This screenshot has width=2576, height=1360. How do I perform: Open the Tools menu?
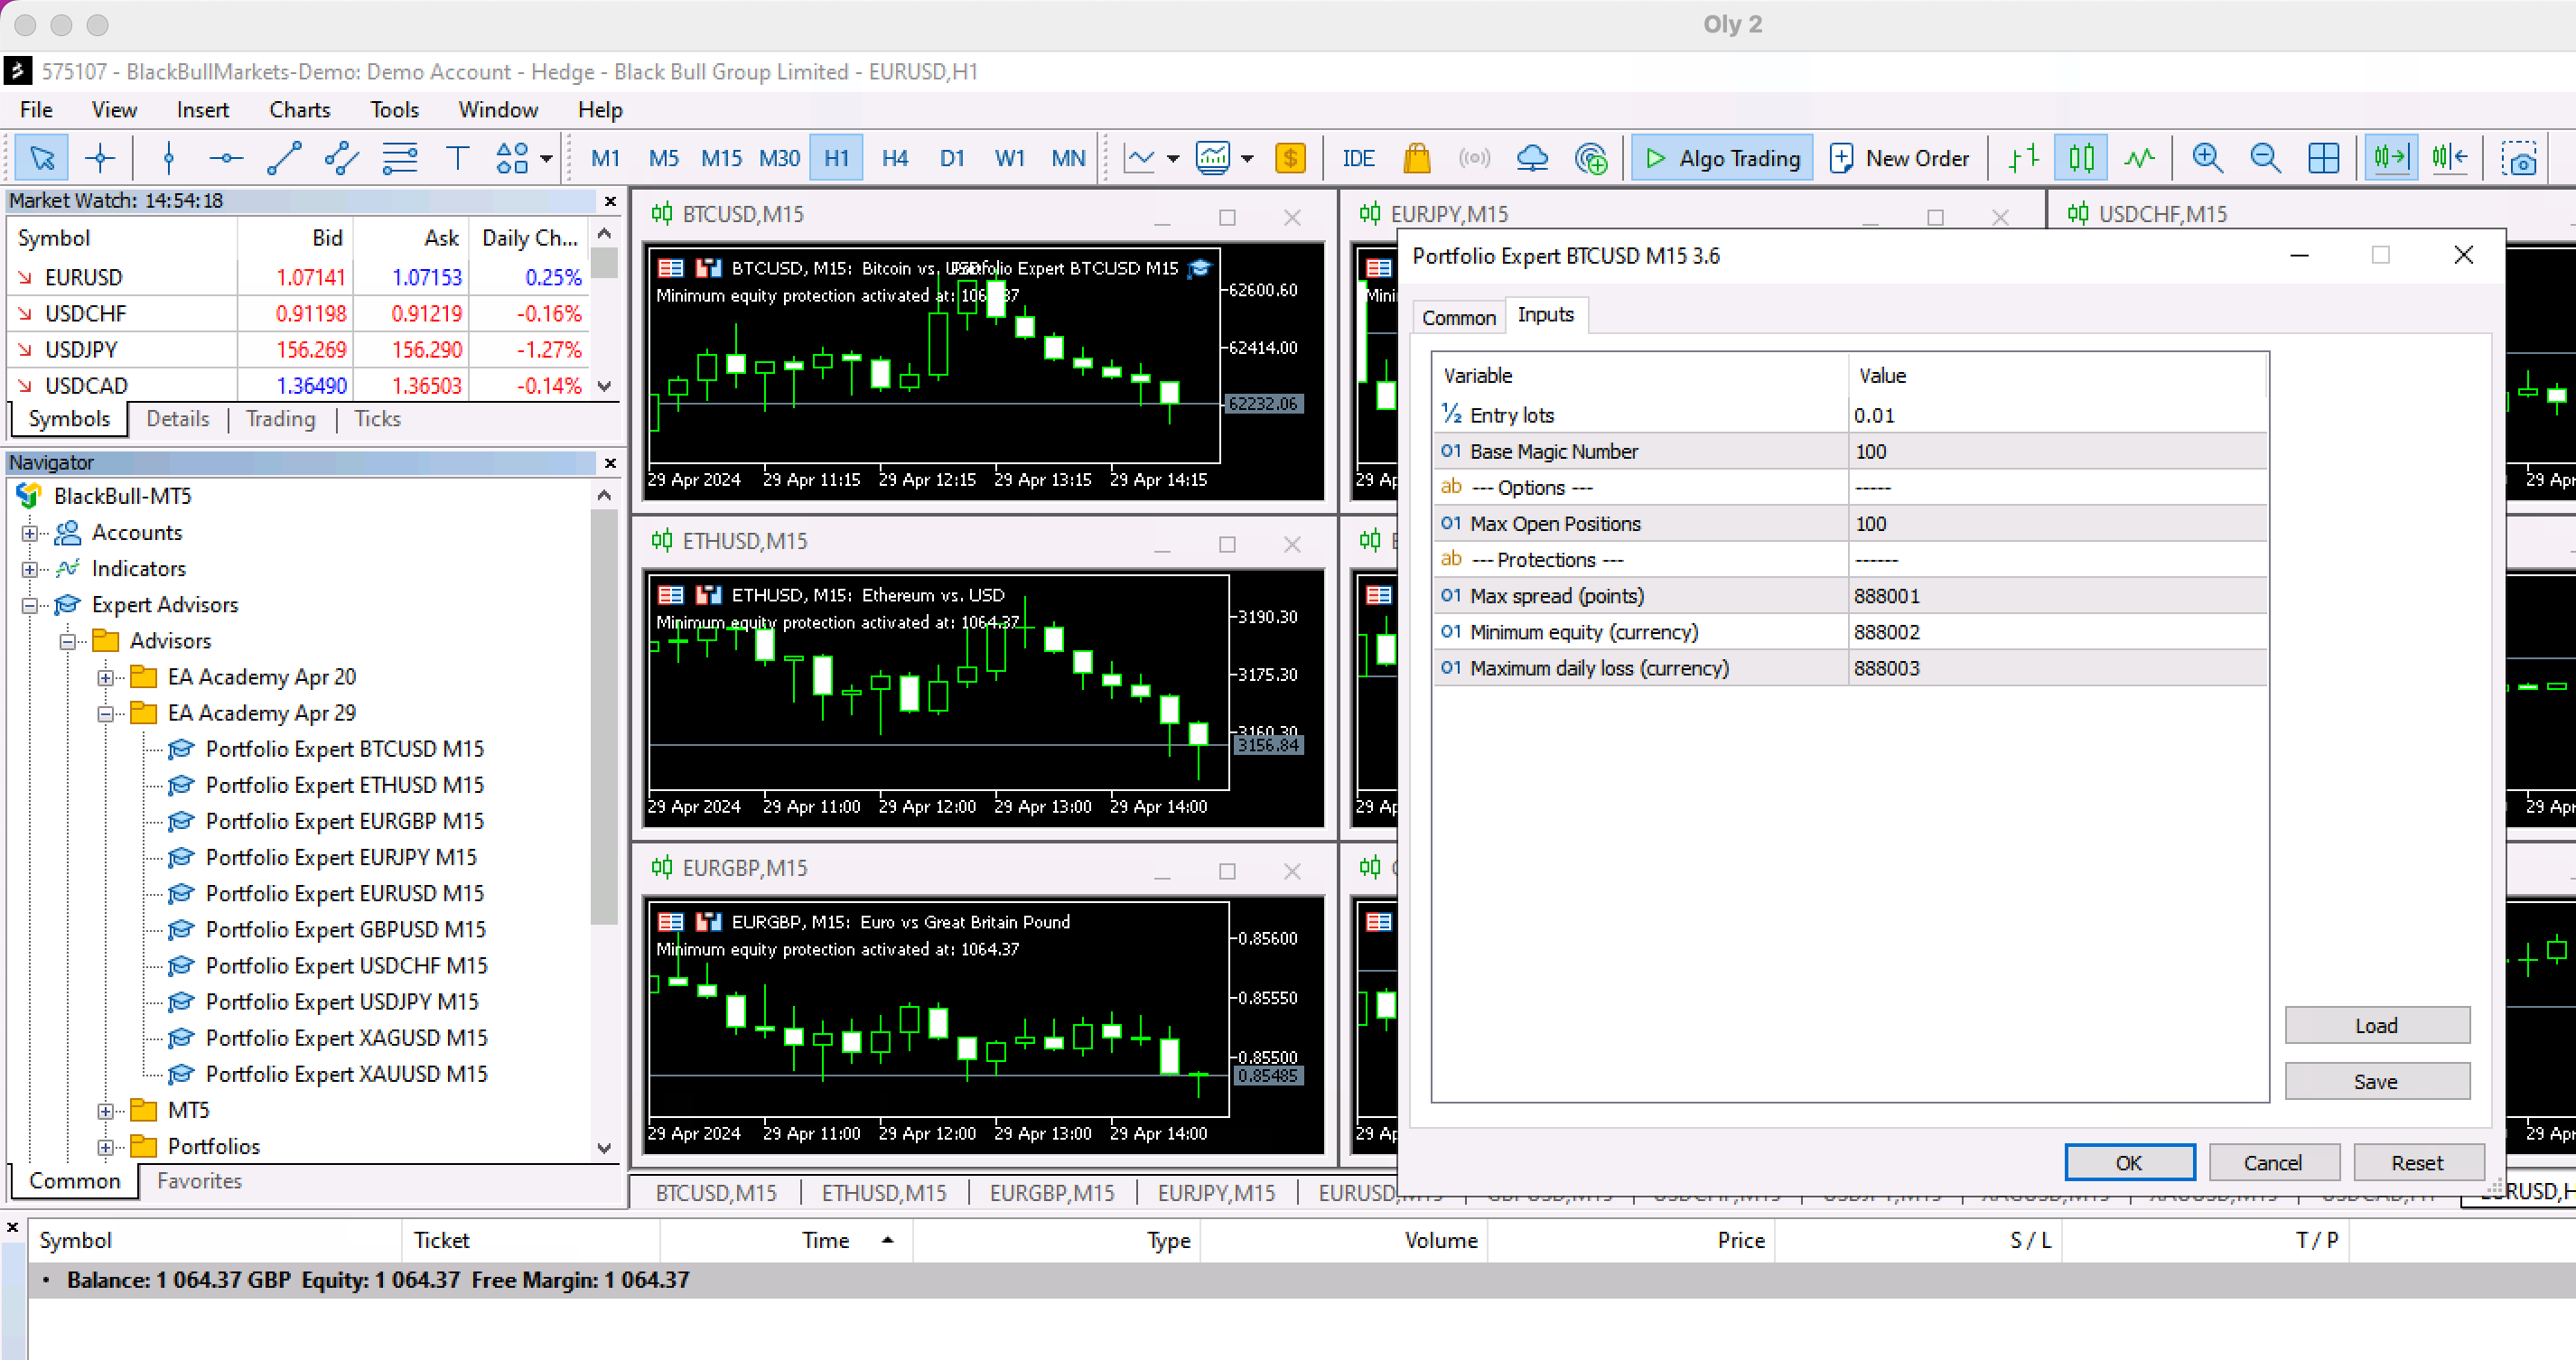point(394,110)
